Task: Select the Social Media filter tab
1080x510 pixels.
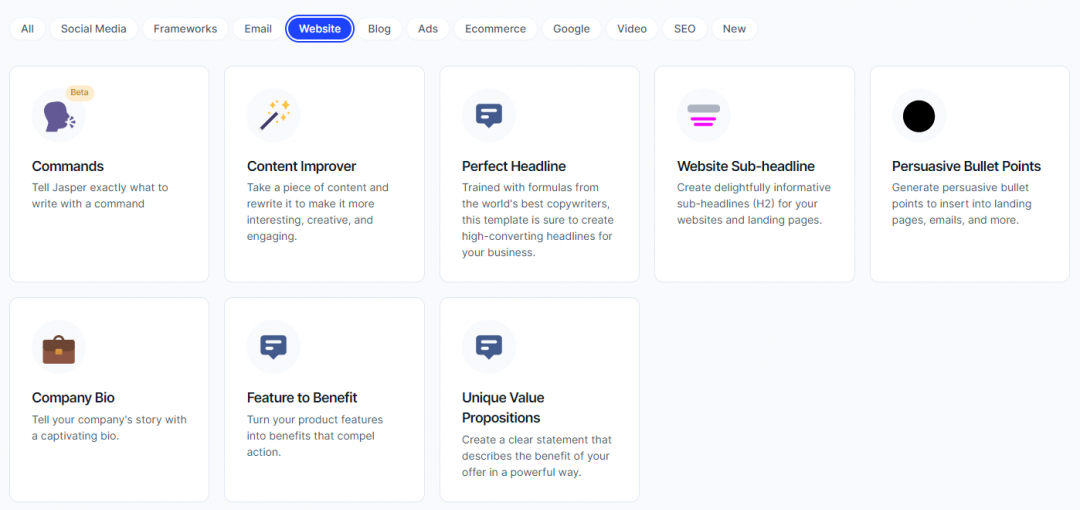Action: [94, 29]
